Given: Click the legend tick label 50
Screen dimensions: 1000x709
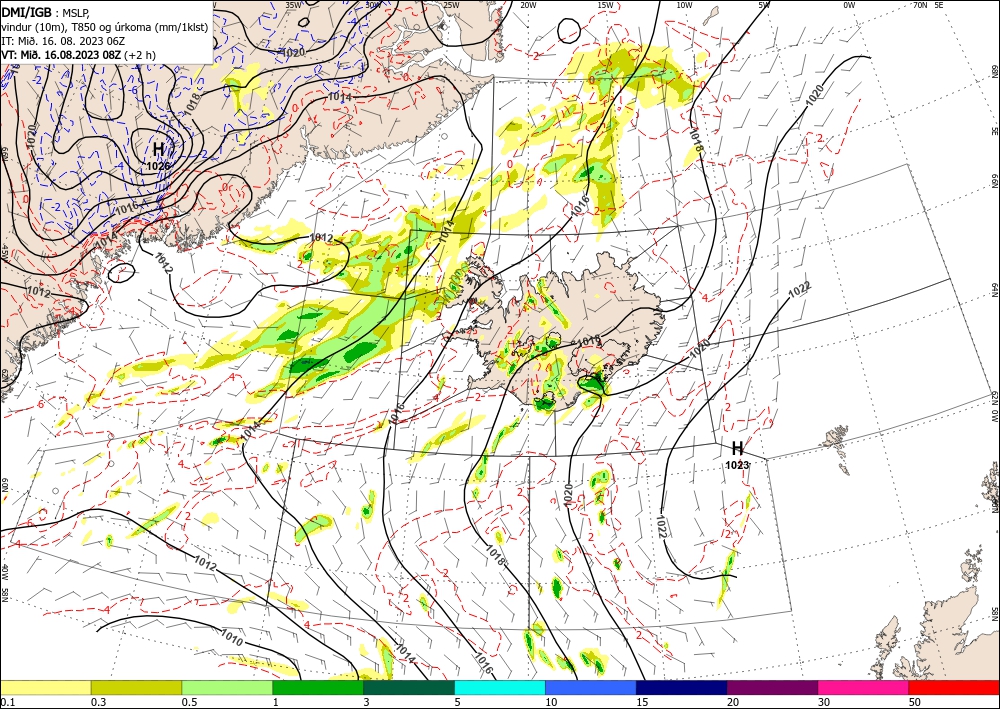Looking at the screenshot, I should (x=915, y=702).
